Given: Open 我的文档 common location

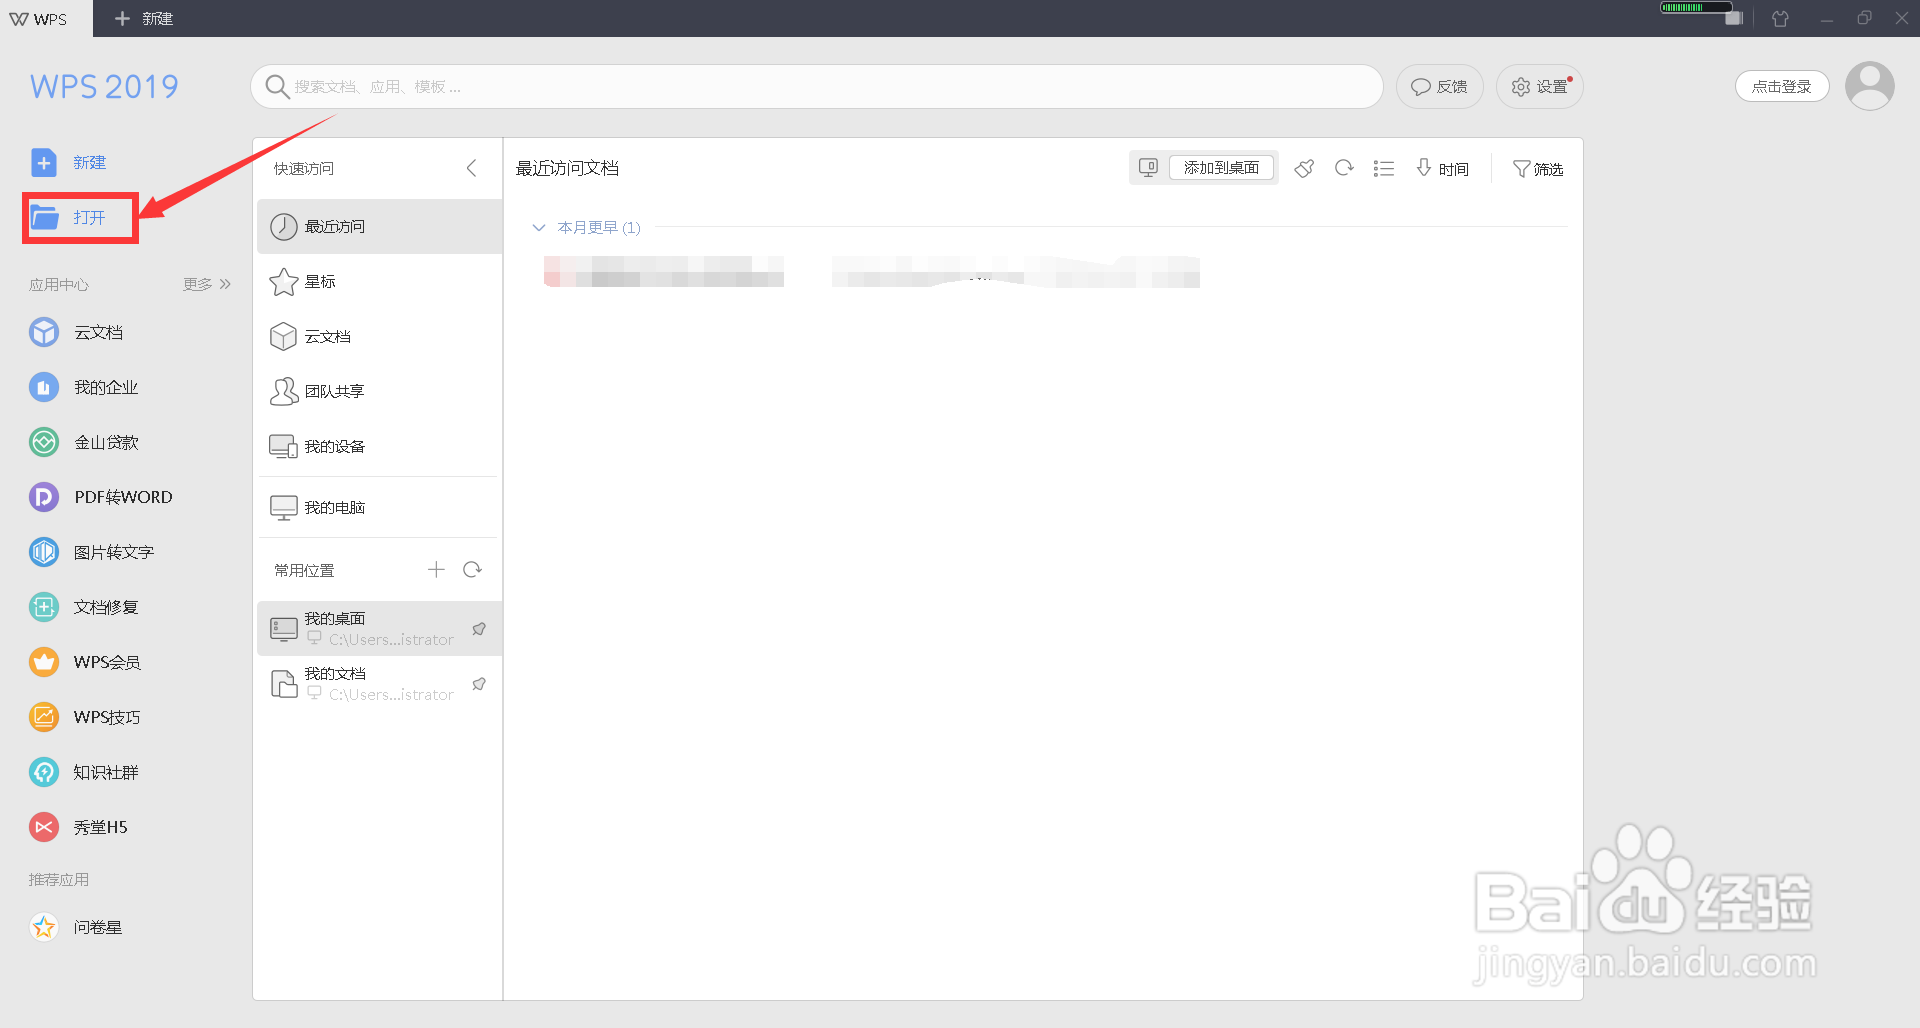Looking at the screenshot, I should click(379, 684).
